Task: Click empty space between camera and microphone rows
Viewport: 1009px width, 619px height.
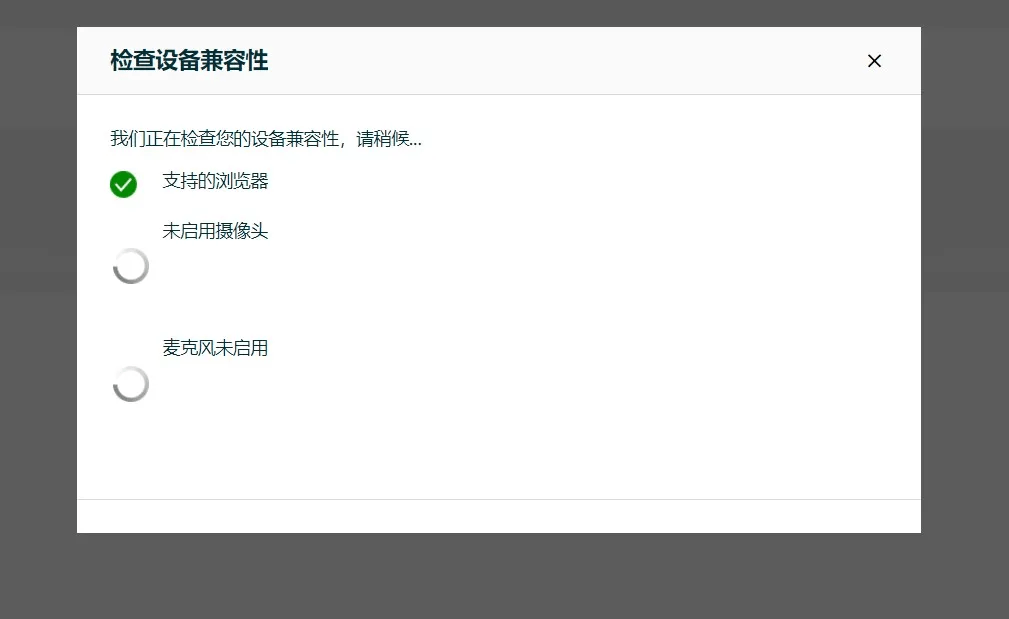Action: [500, 310]
